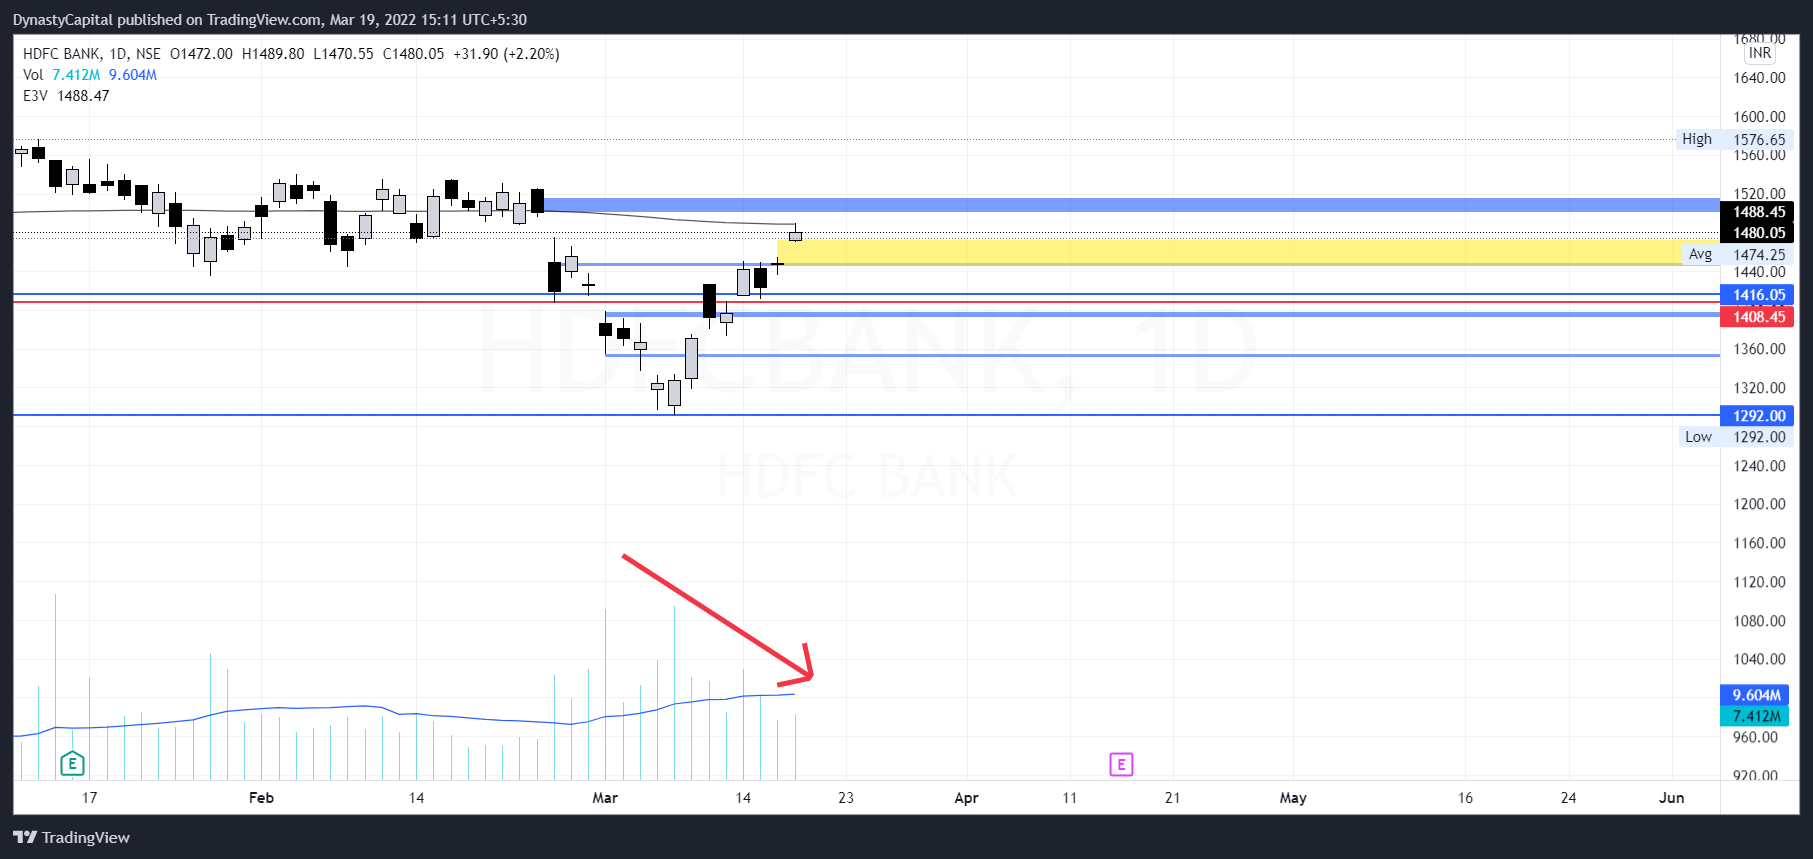Click the DynastyCapital published header text
Screen dimensions: 1813x859
[270, 20]
